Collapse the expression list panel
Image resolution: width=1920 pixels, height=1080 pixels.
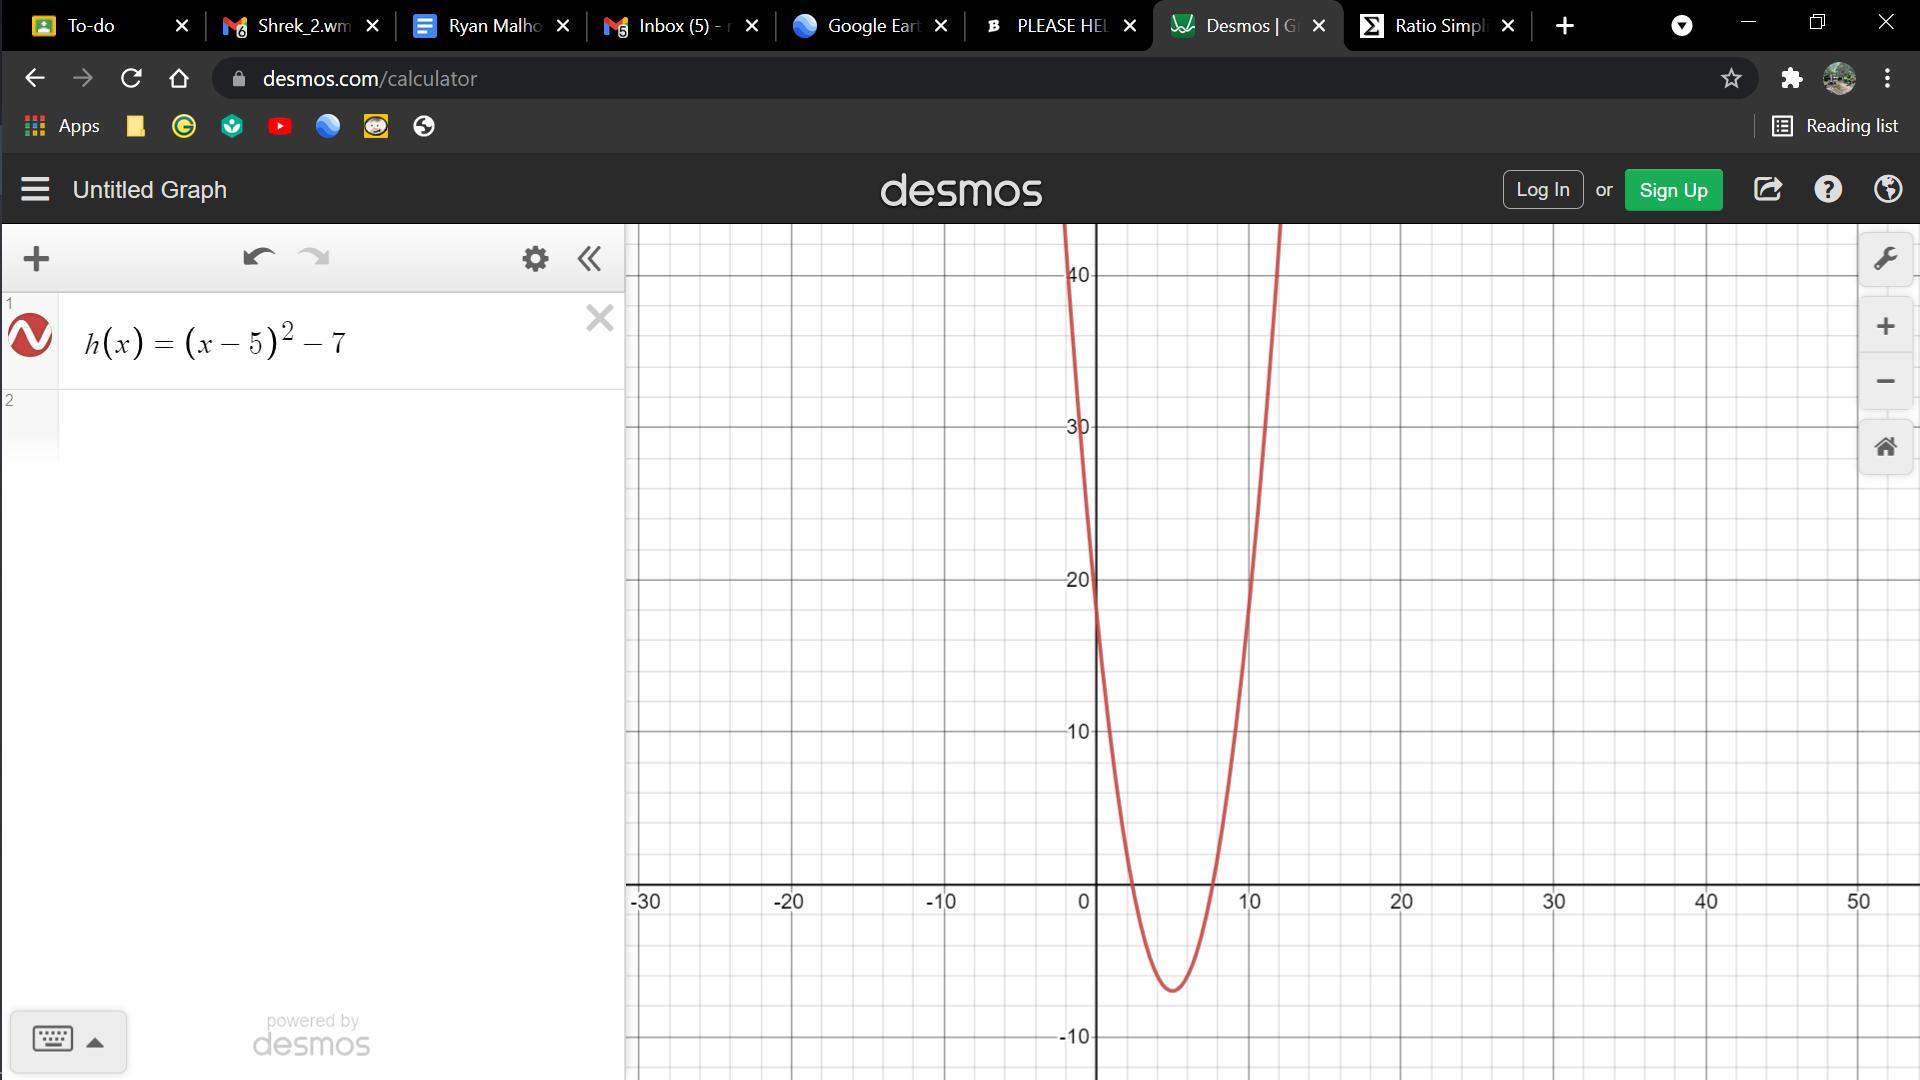tap(589, 259)
